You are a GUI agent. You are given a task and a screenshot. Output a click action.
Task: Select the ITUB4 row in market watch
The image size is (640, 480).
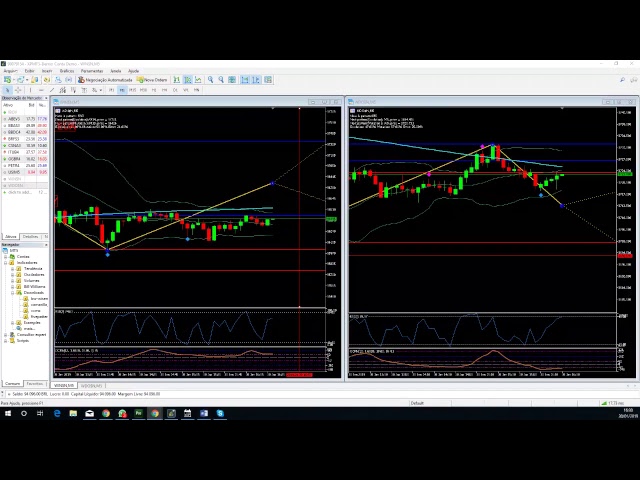[24, 152]
